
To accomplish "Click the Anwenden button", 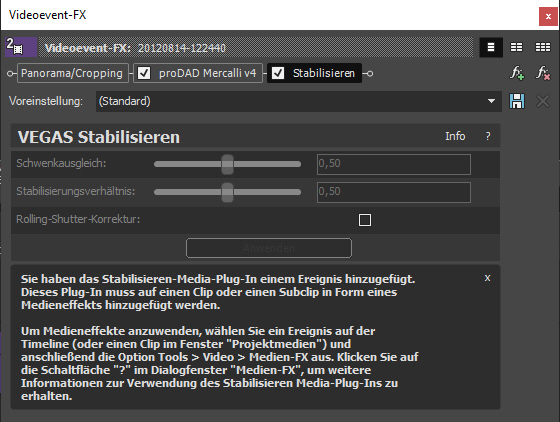I will tap(269, 248).
